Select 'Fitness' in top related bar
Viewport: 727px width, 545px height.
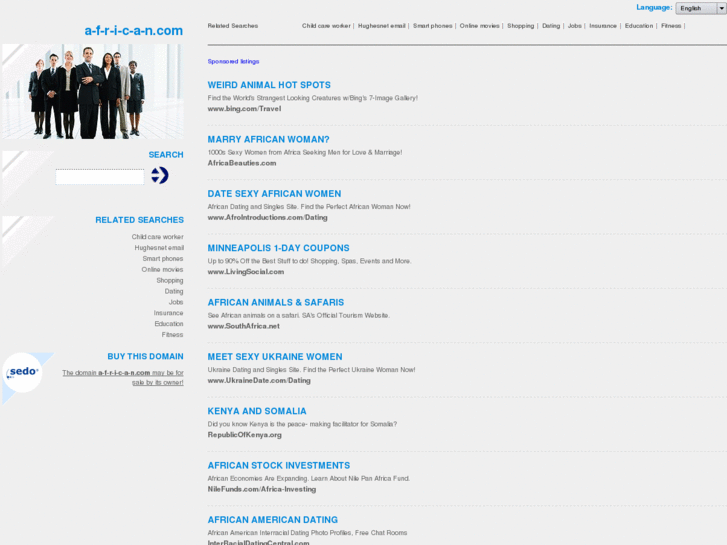671,26
